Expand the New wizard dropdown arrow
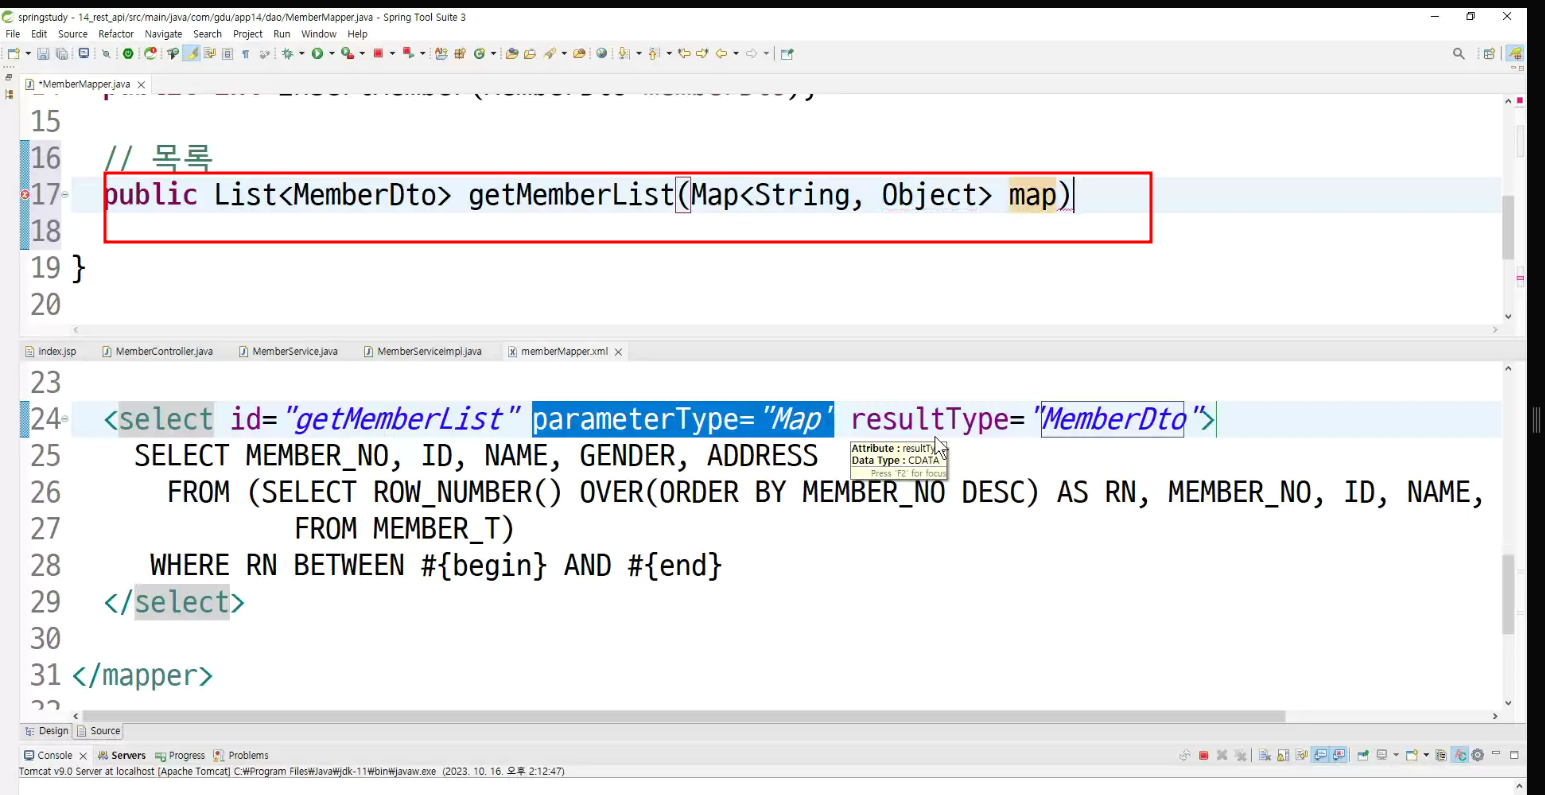This screenshot has height=795, width=1545. coord(27,54)
